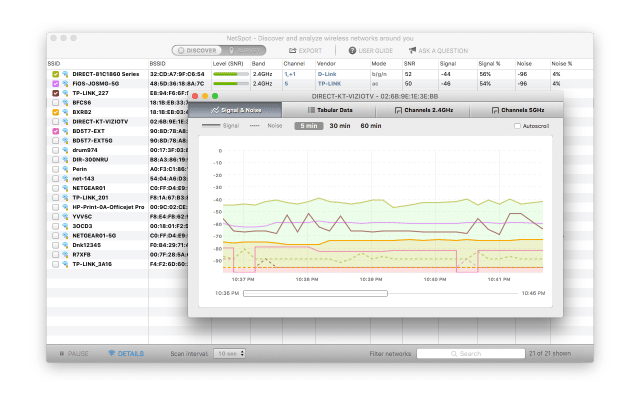Click signal level bar for FiOS-JOSM0-5G
This screenshot has height=400, width=640.
[231, 84]
